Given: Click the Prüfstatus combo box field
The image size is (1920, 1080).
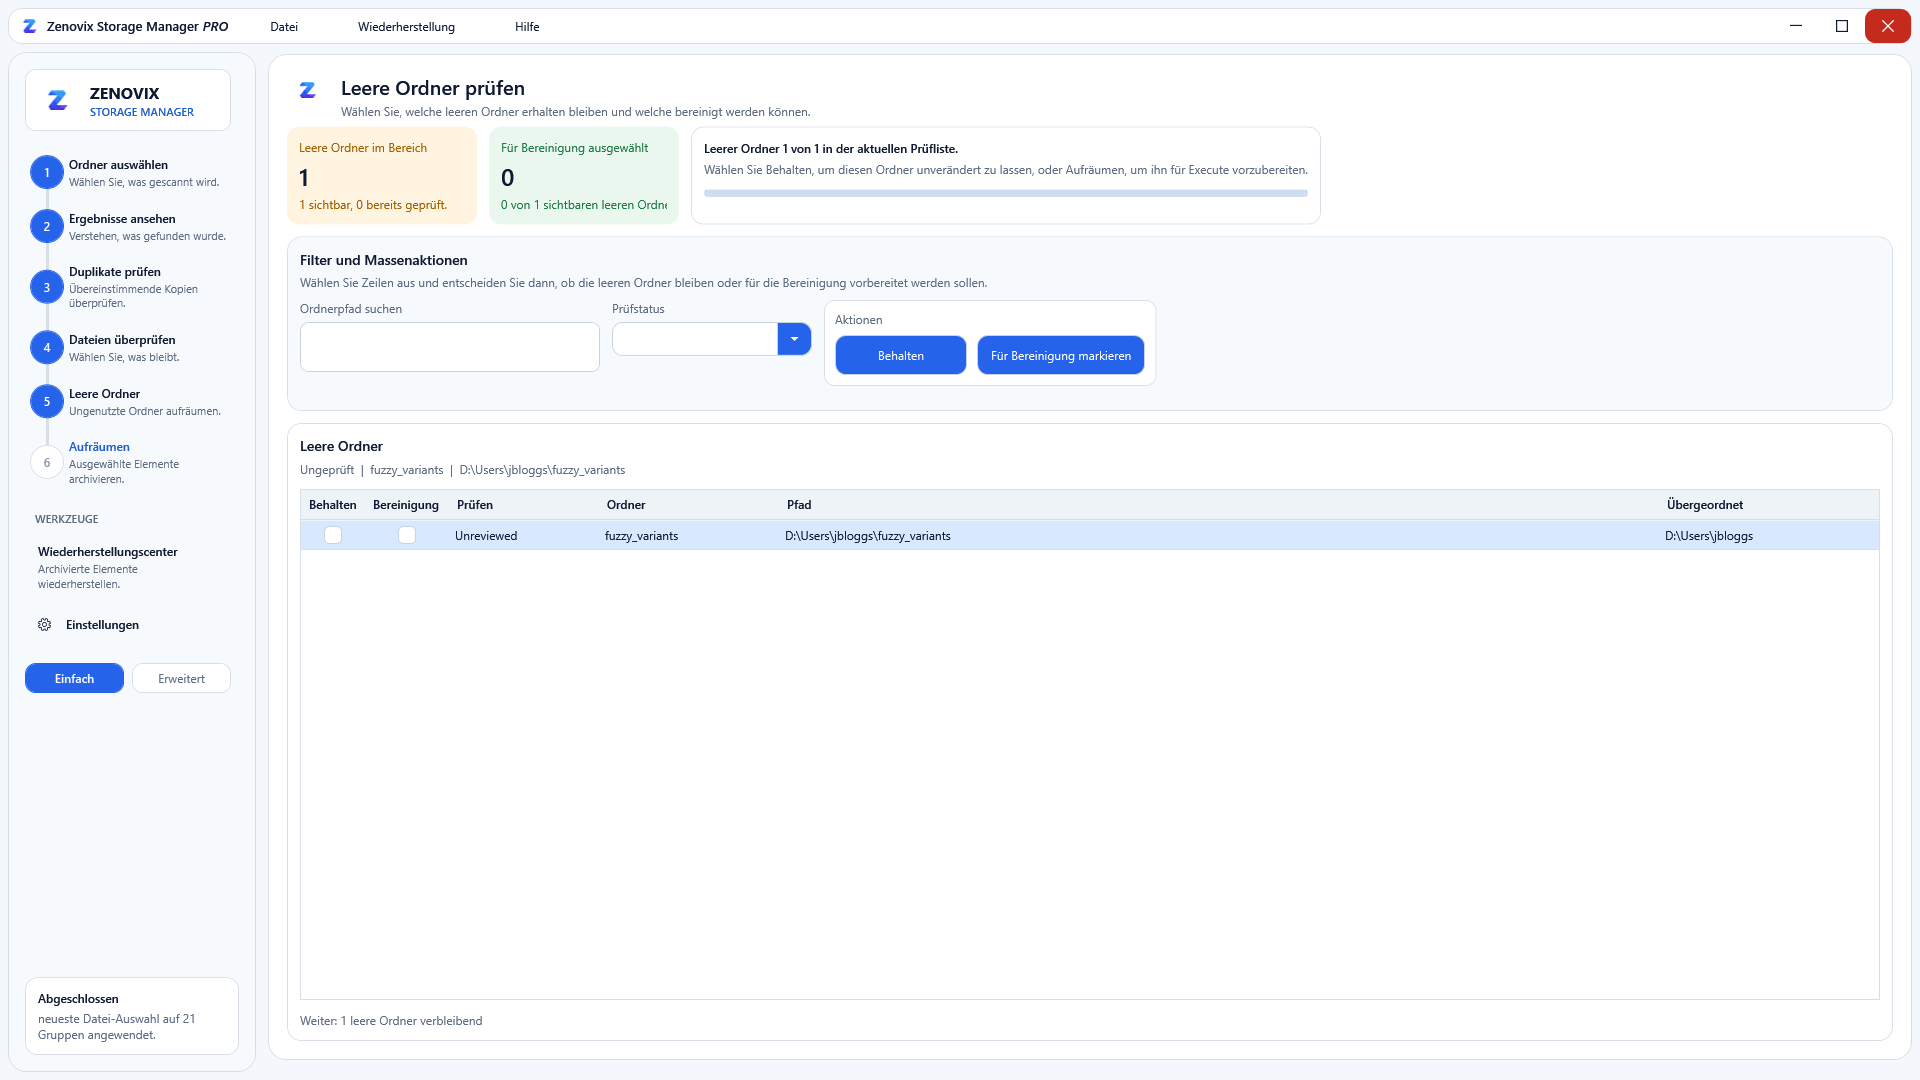Looking at the screenshot, I should (711, 339).
